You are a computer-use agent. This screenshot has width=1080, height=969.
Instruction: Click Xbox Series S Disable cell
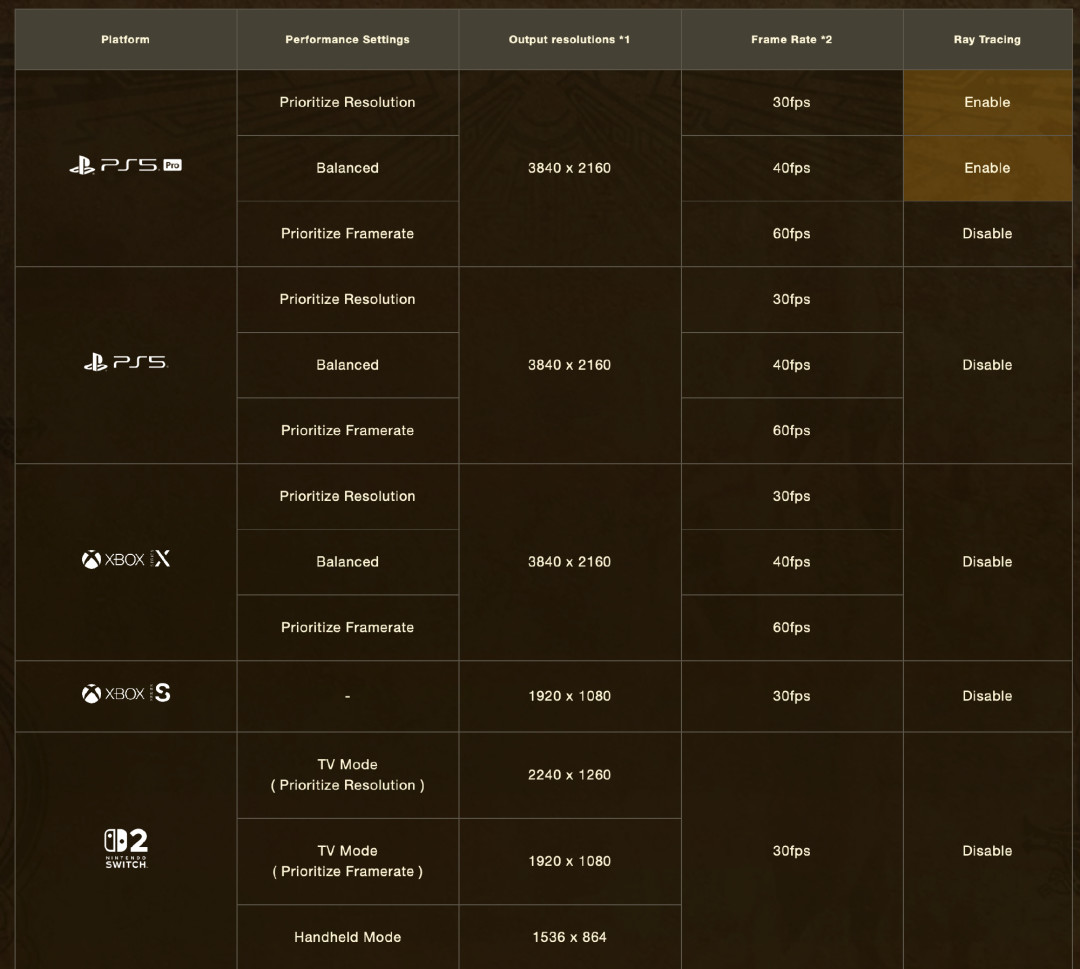[987, 696]
